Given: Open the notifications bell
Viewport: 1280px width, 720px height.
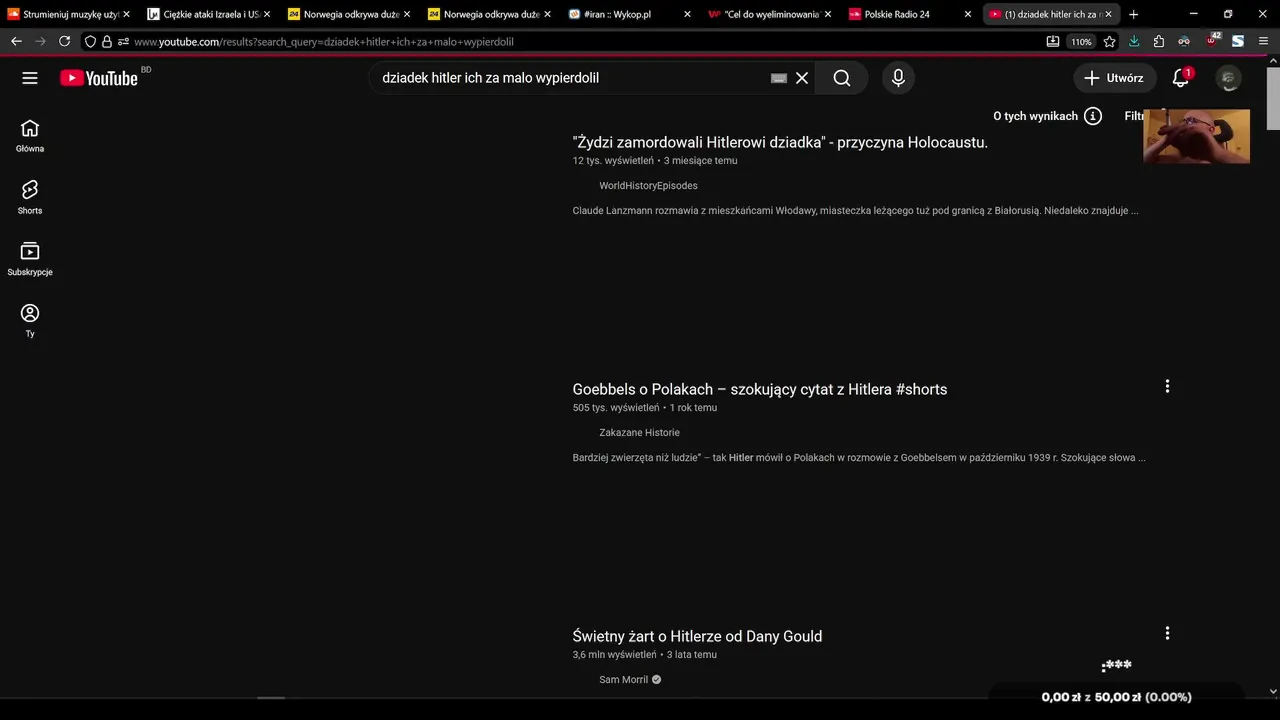Looking at the screenshot, I should click(1181, 78).
